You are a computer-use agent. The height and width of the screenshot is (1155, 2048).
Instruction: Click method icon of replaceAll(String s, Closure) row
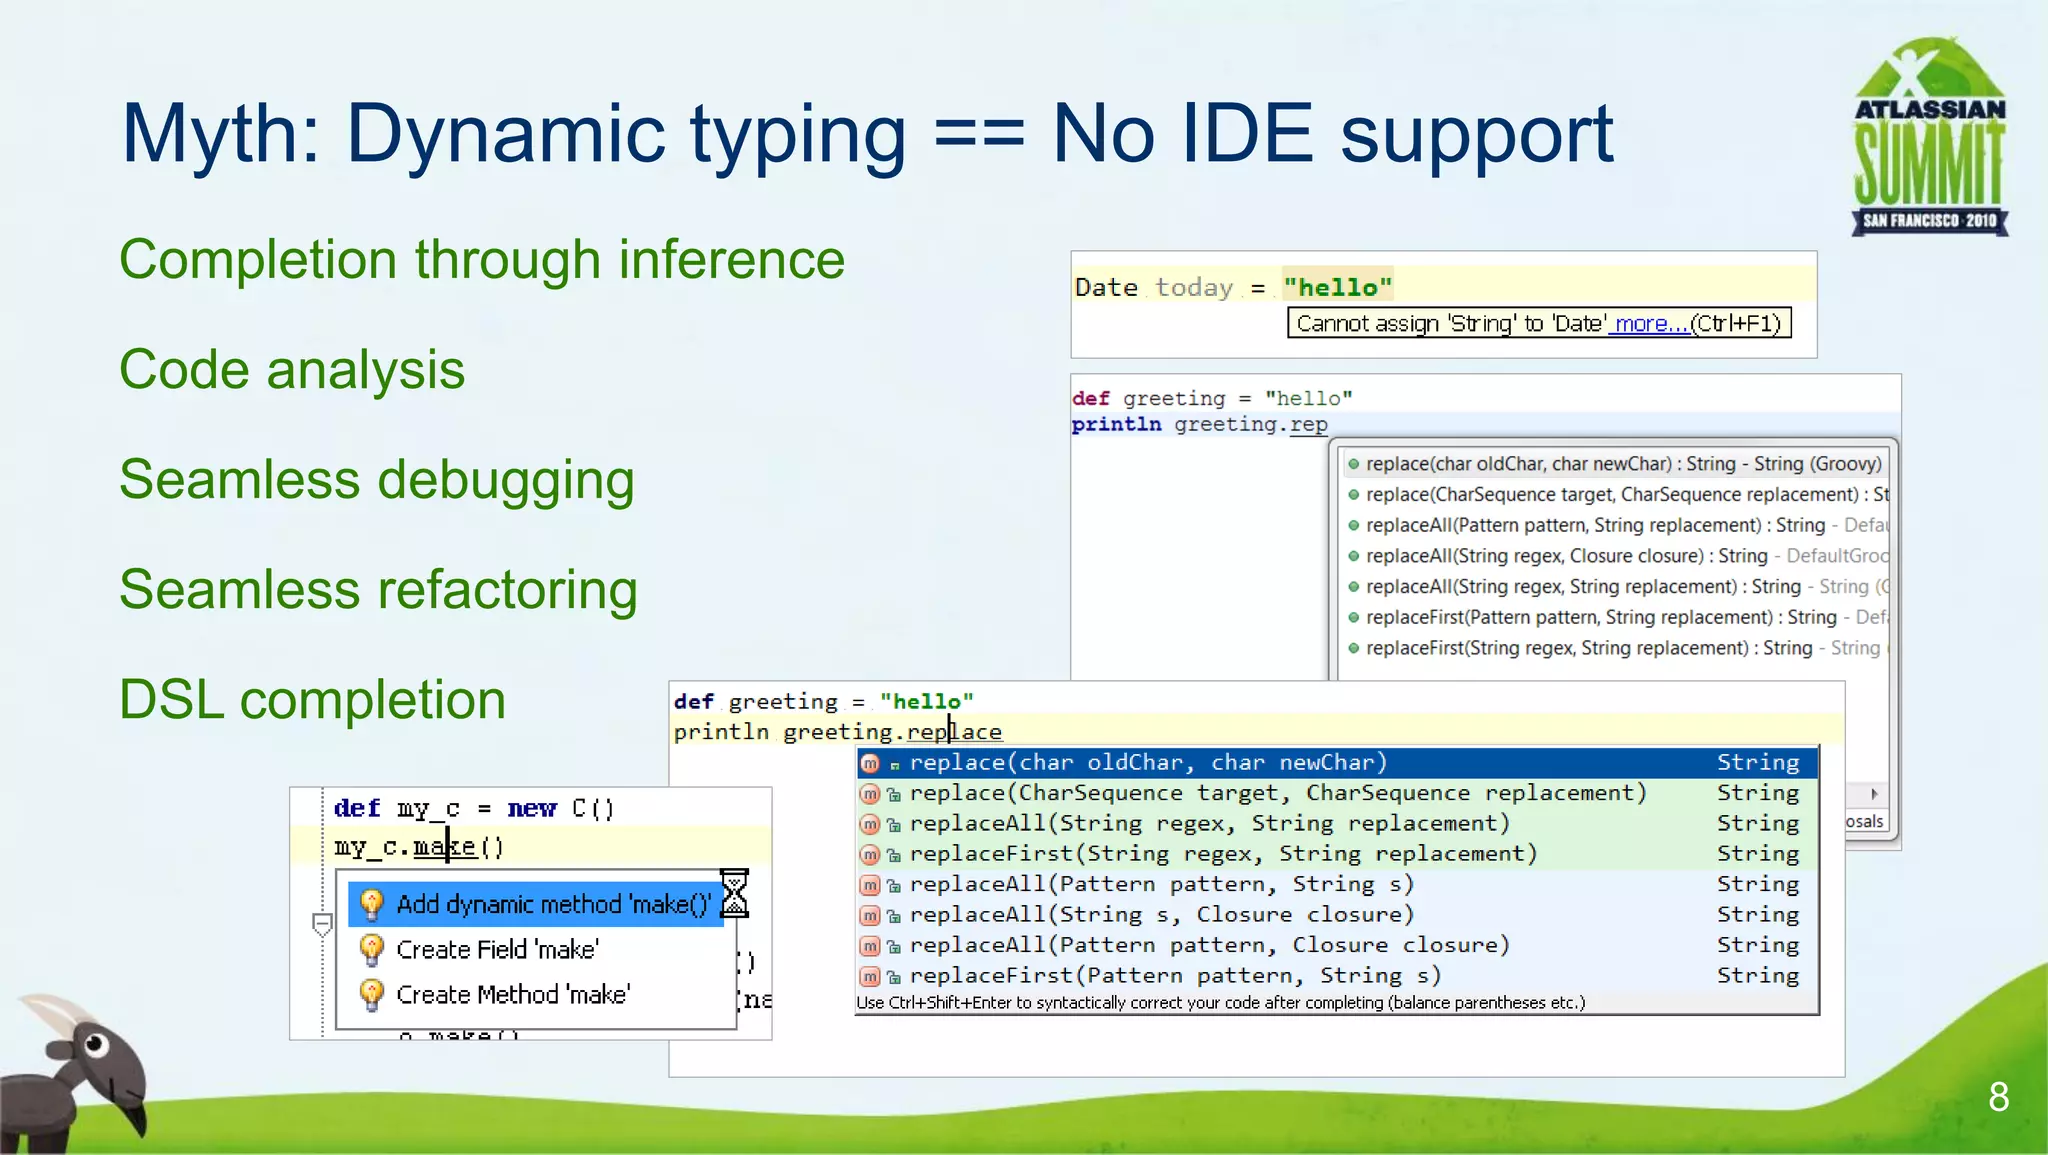tap(870, 915)
